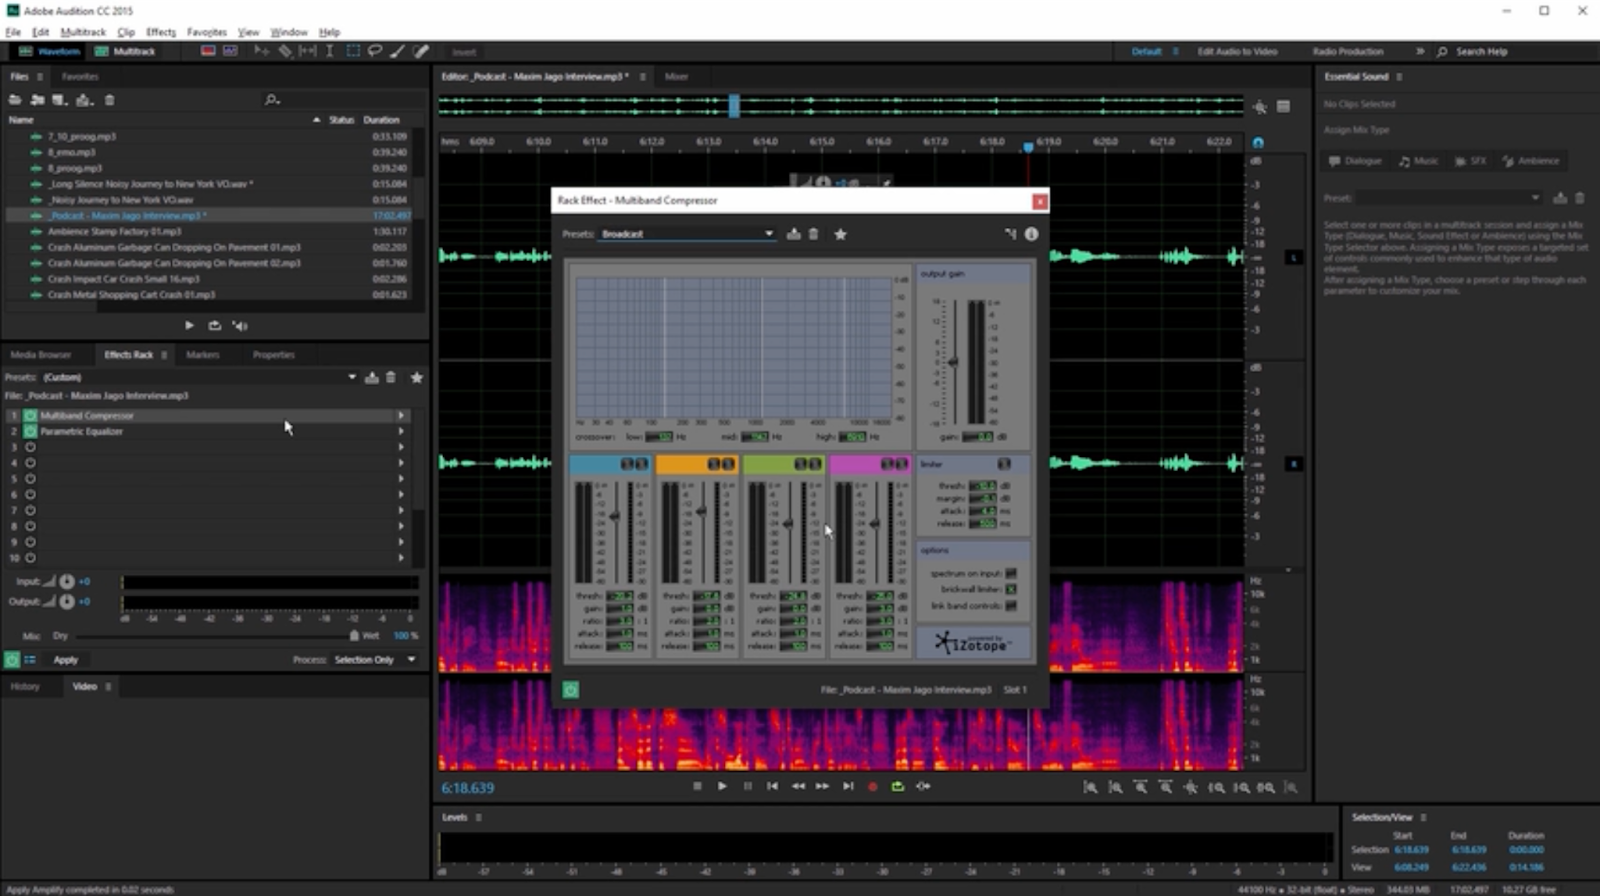1600x896 pixels.
Task: Delete Effects Rack preset trash icon
Action: pyautogui.click(x=391, y=377)
